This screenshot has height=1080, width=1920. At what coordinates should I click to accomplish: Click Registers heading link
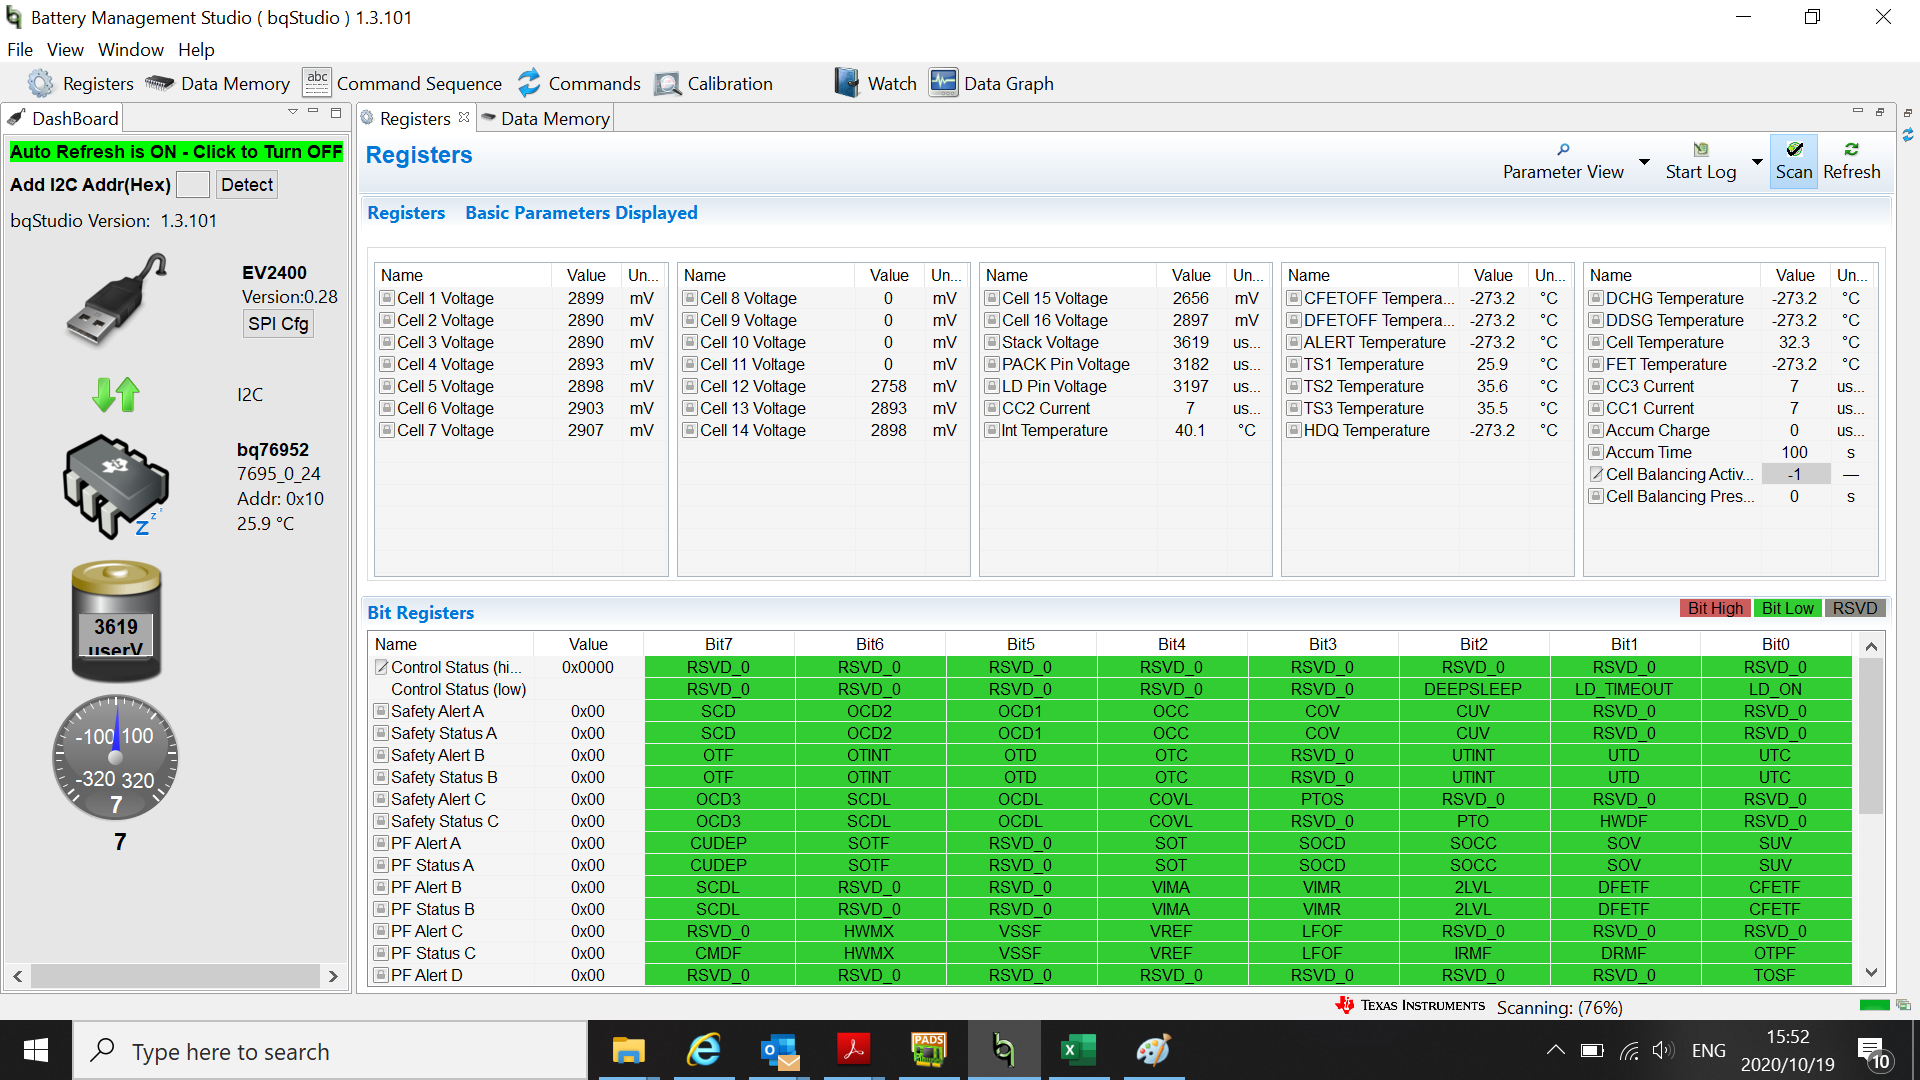coord(406,213)
